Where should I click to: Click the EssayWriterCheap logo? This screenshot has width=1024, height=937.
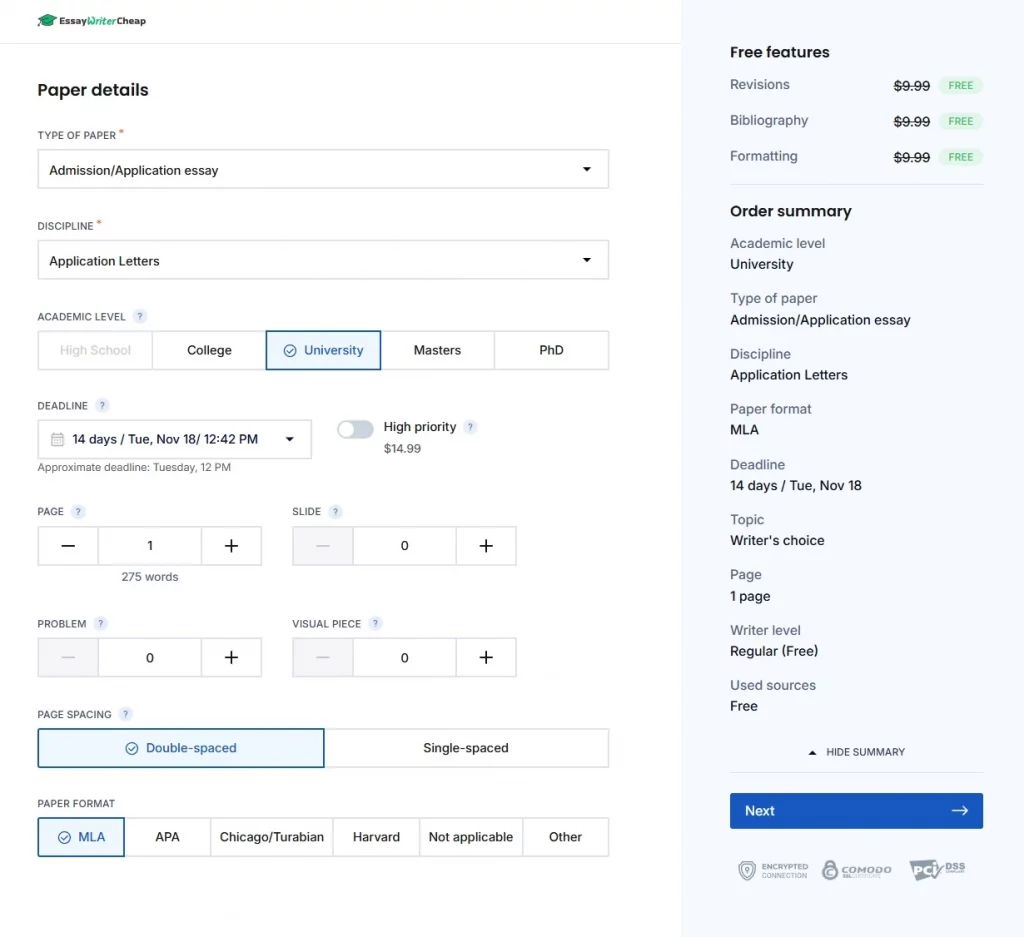91,21
